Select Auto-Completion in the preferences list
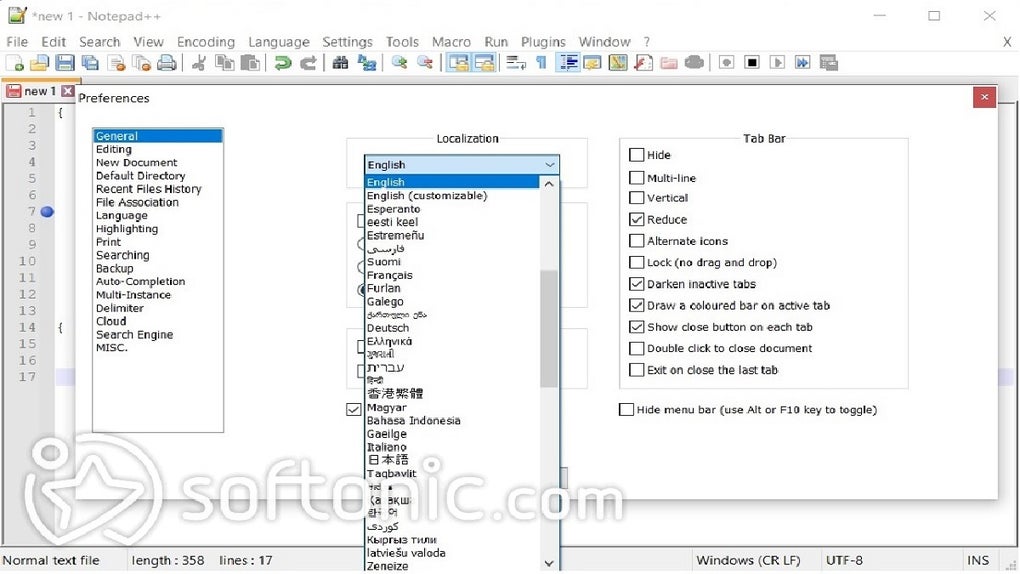This screenshot has width=1020, height=574. tap(157, 281)
